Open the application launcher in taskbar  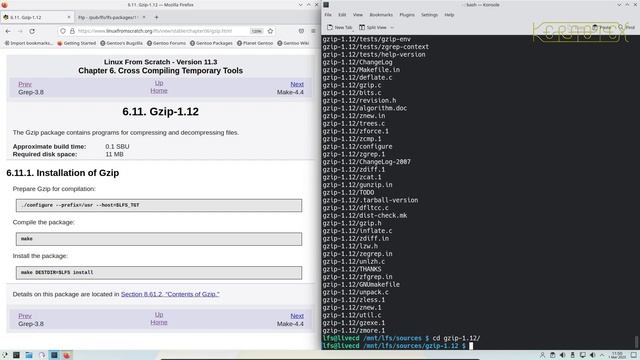pos(4,355)
